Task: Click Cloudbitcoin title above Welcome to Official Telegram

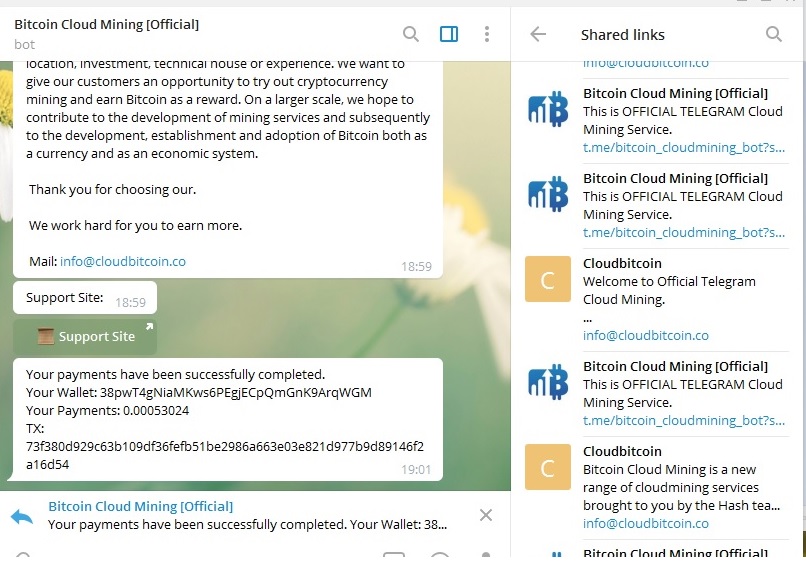Action: (622, 263)
